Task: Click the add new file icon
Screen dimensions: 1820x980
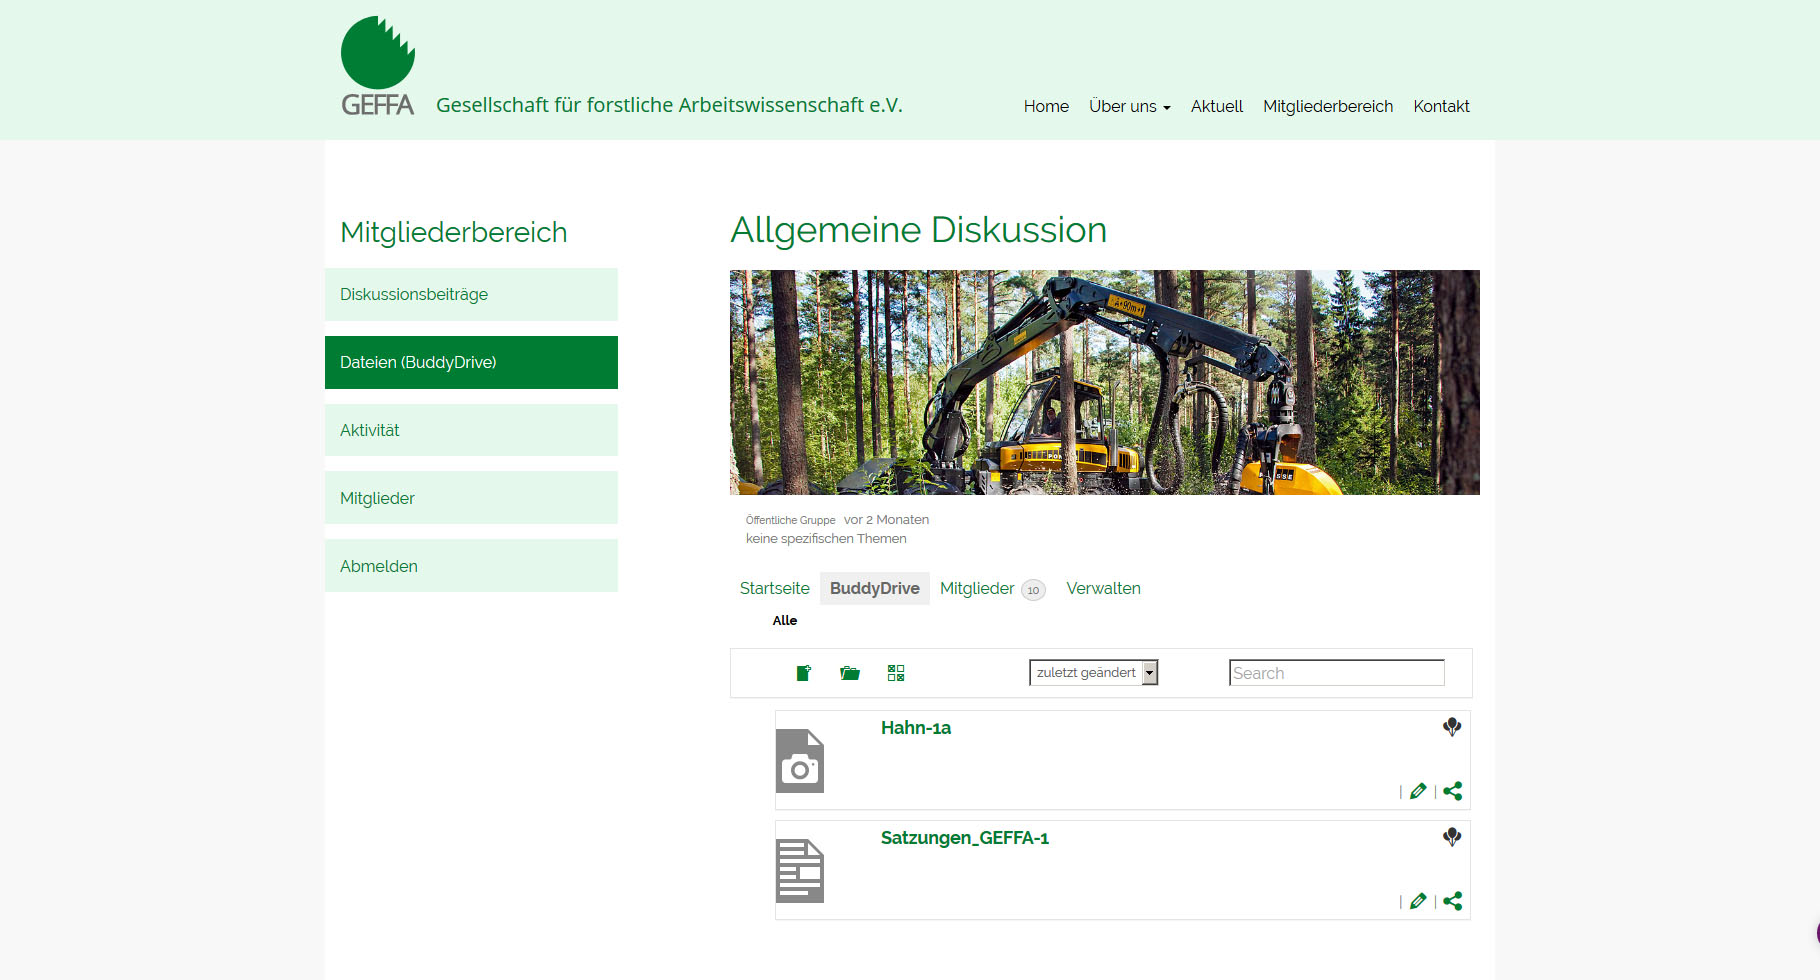Action: click(803, 673)
